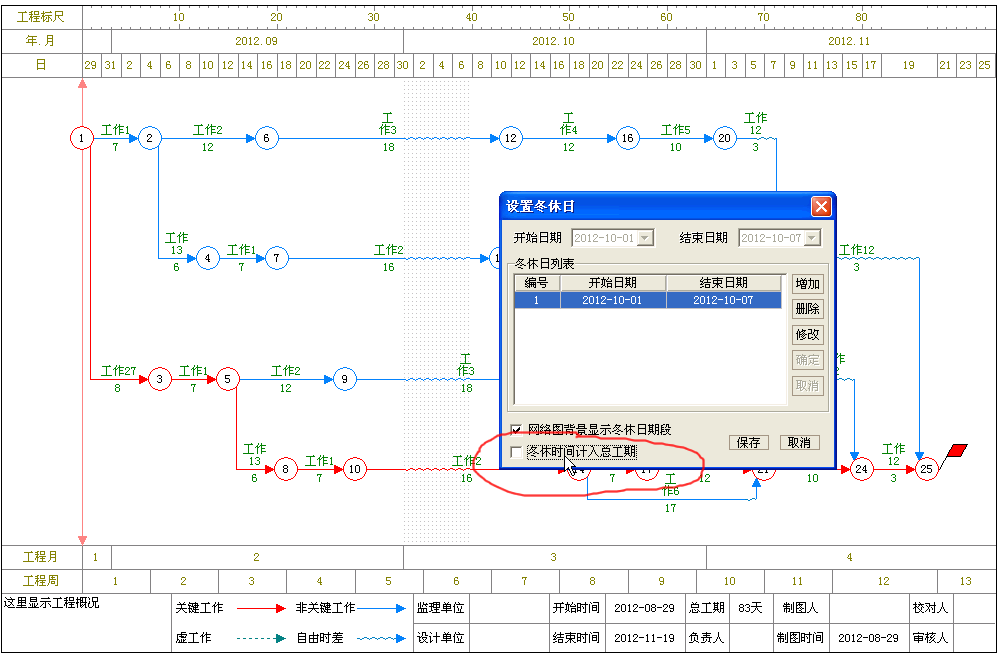This screenshot has width=1004, height=658.
Task: Click 工程标尺 ruler label
Action: (40, 17)
